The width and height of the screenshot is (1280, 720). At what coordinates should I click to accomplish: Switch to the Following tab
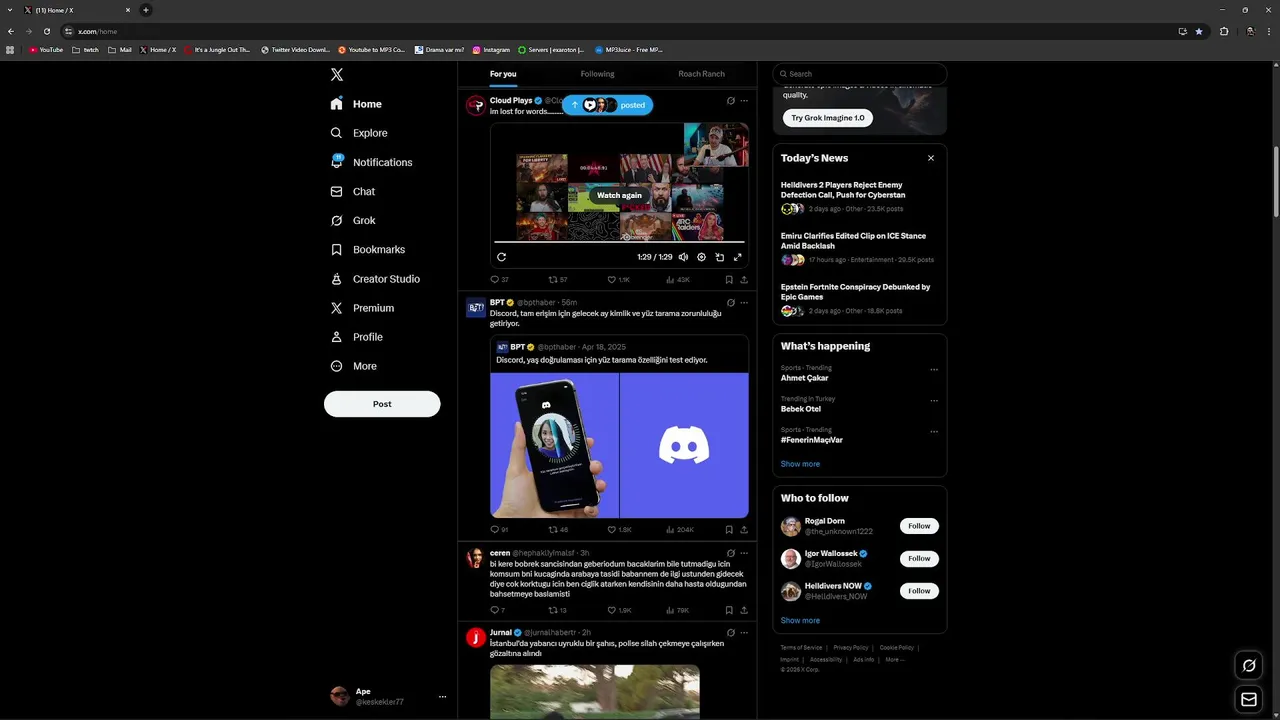coord(597,74)
